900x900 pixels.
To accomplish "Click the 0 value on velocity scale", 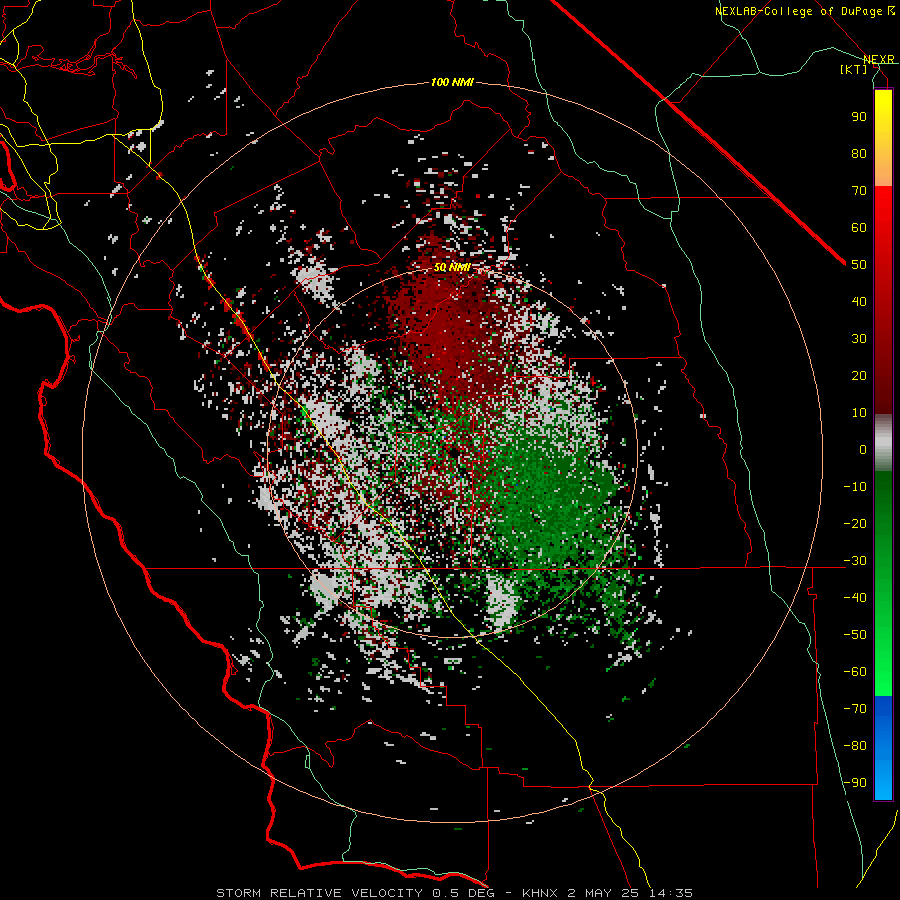I will (863, 450).
